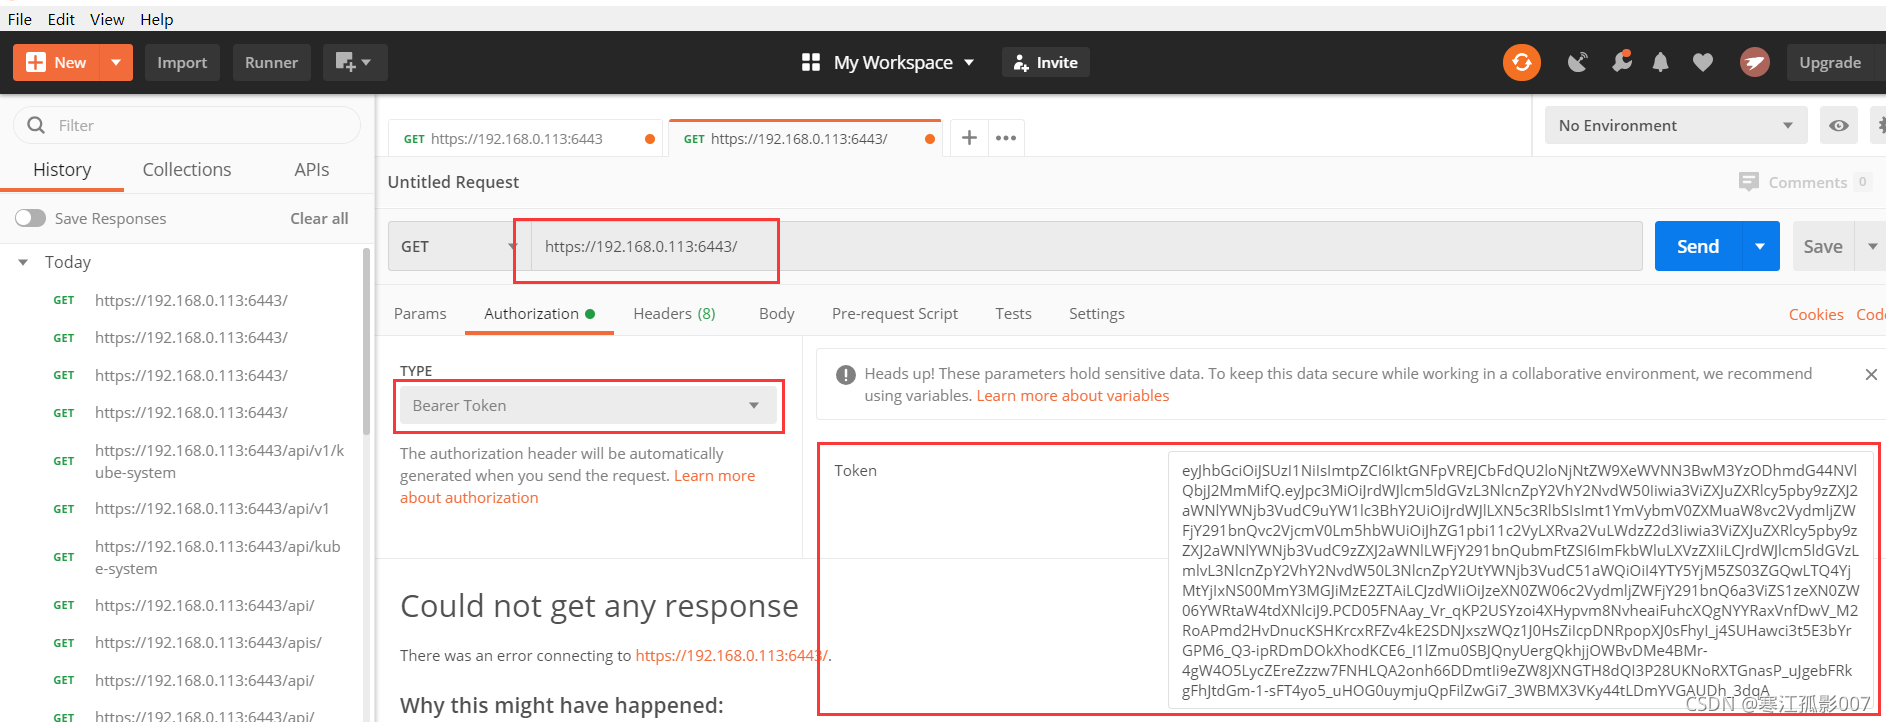The height and width of the screenshot is (722, 1886).
Task: Click the new window plus icon
Action: [x=354, y=62]
